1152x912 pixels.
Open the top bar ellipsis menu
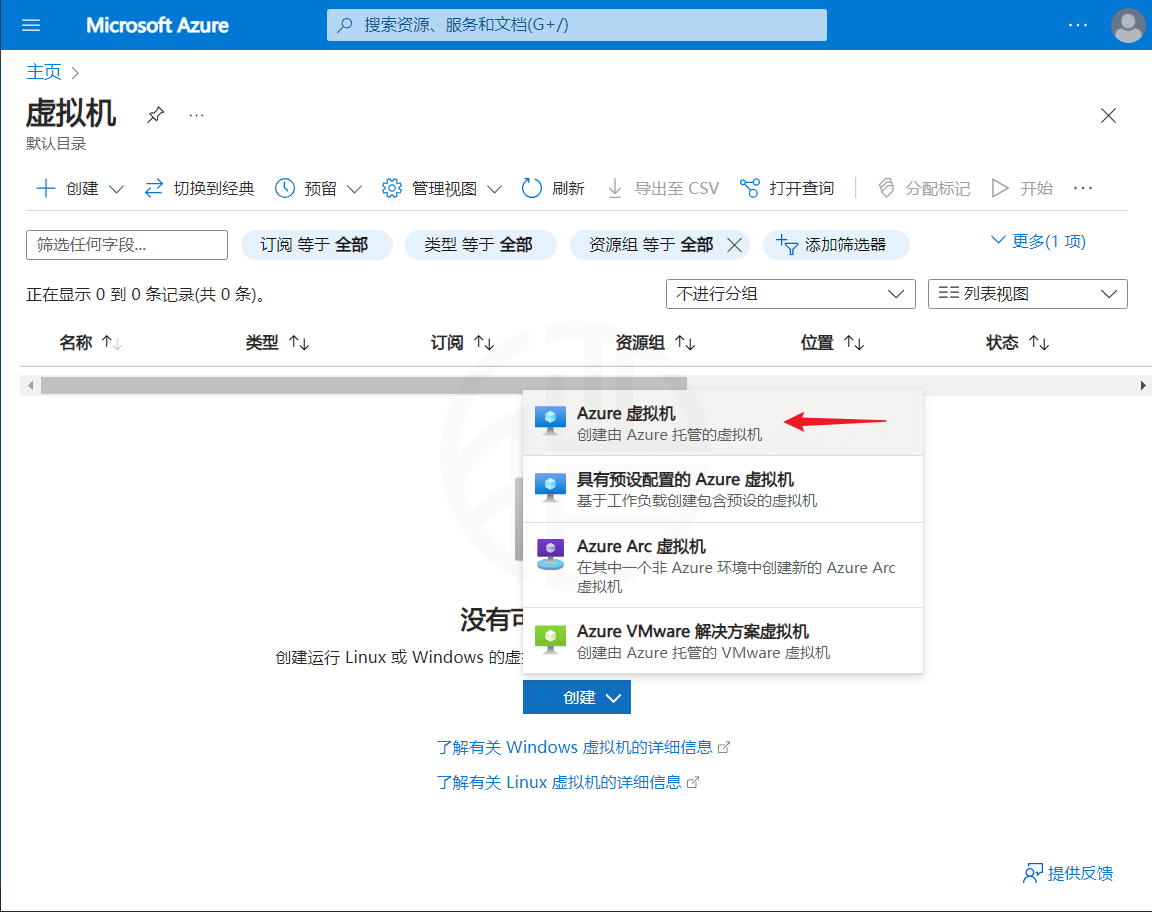click(x=1078, y=26)
